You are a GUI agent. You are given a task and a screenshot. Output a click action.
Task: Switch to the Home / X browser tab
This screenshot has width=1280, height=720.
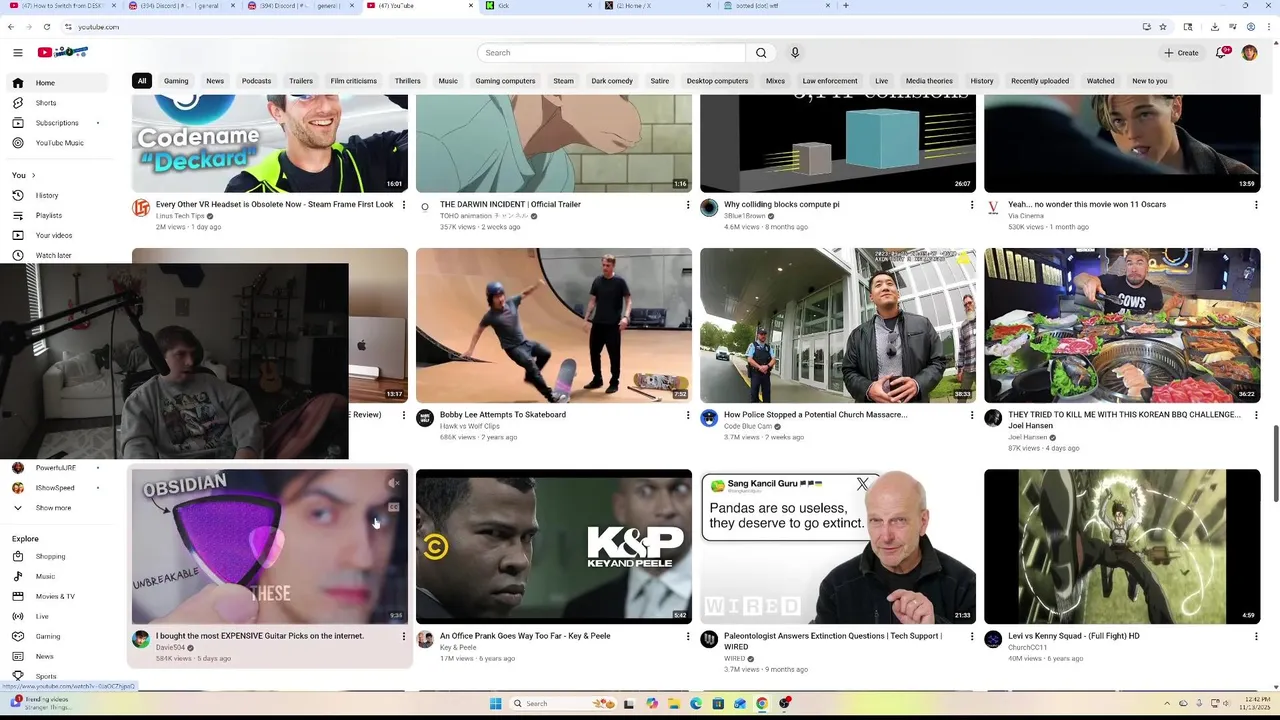(x=657, y=6)
